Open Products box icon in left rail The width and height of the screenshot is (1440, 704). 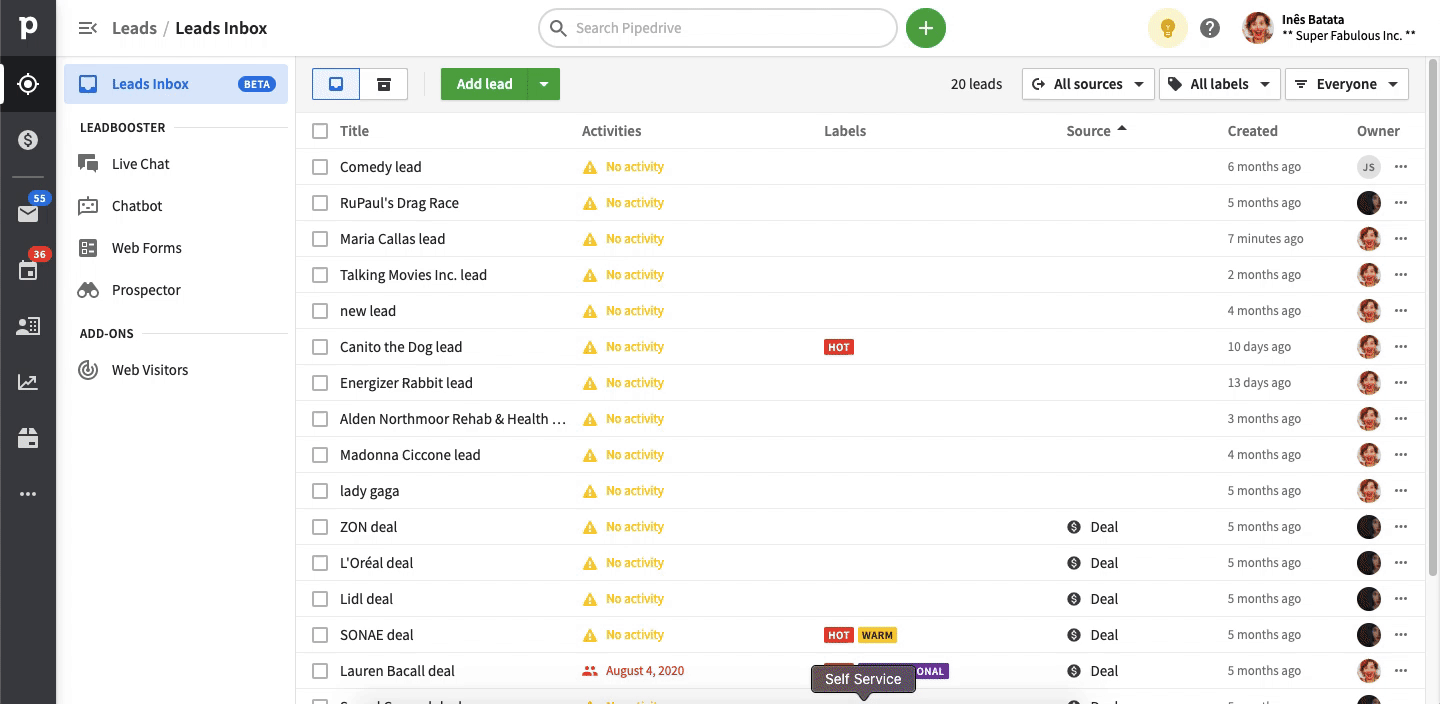(28, 438)
